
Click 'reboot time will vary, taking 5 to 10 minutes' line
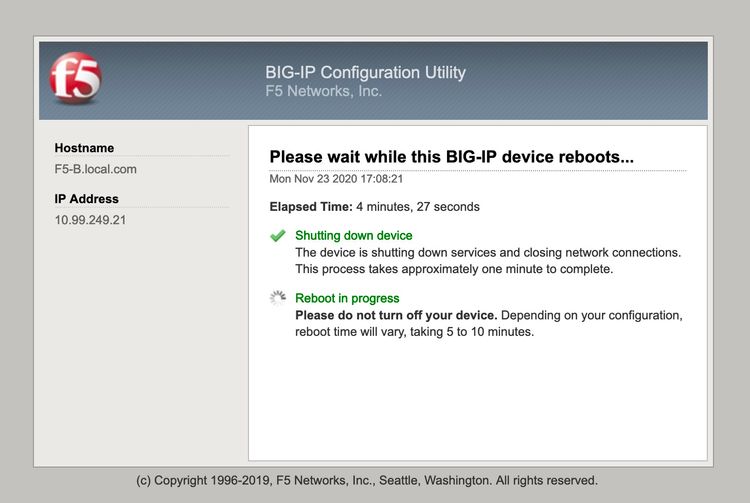click(414, 332)
